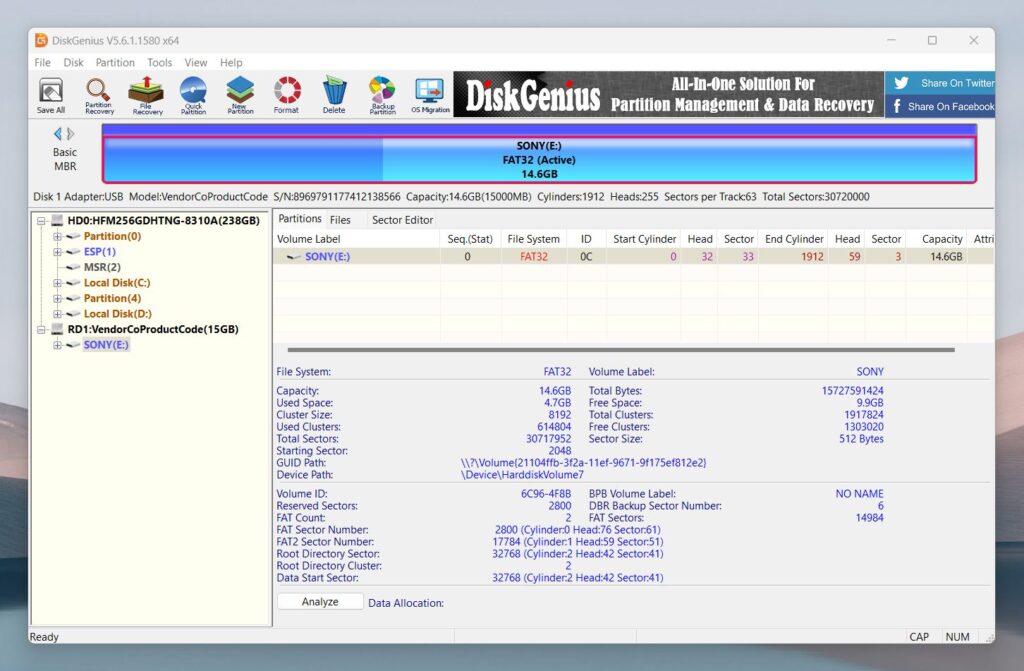Start the OS Migration tool

coord(429,94)
